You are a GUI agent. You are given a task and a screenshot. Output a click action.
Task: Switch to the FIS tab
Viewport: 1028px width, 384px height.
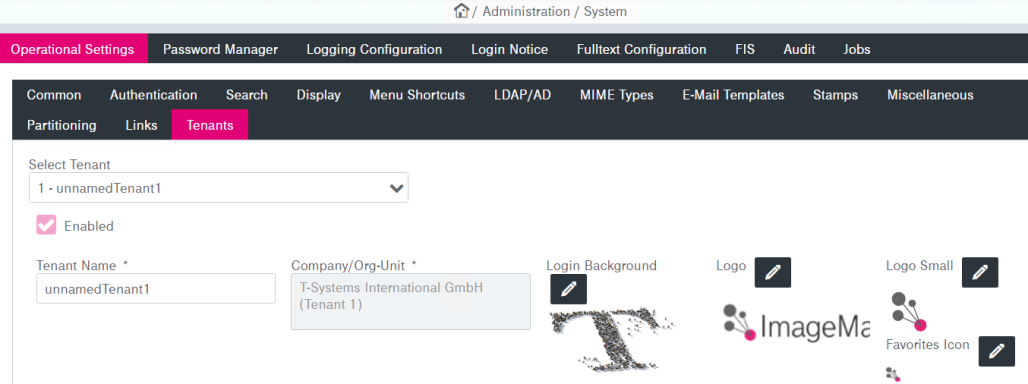[x=745, y=49]
